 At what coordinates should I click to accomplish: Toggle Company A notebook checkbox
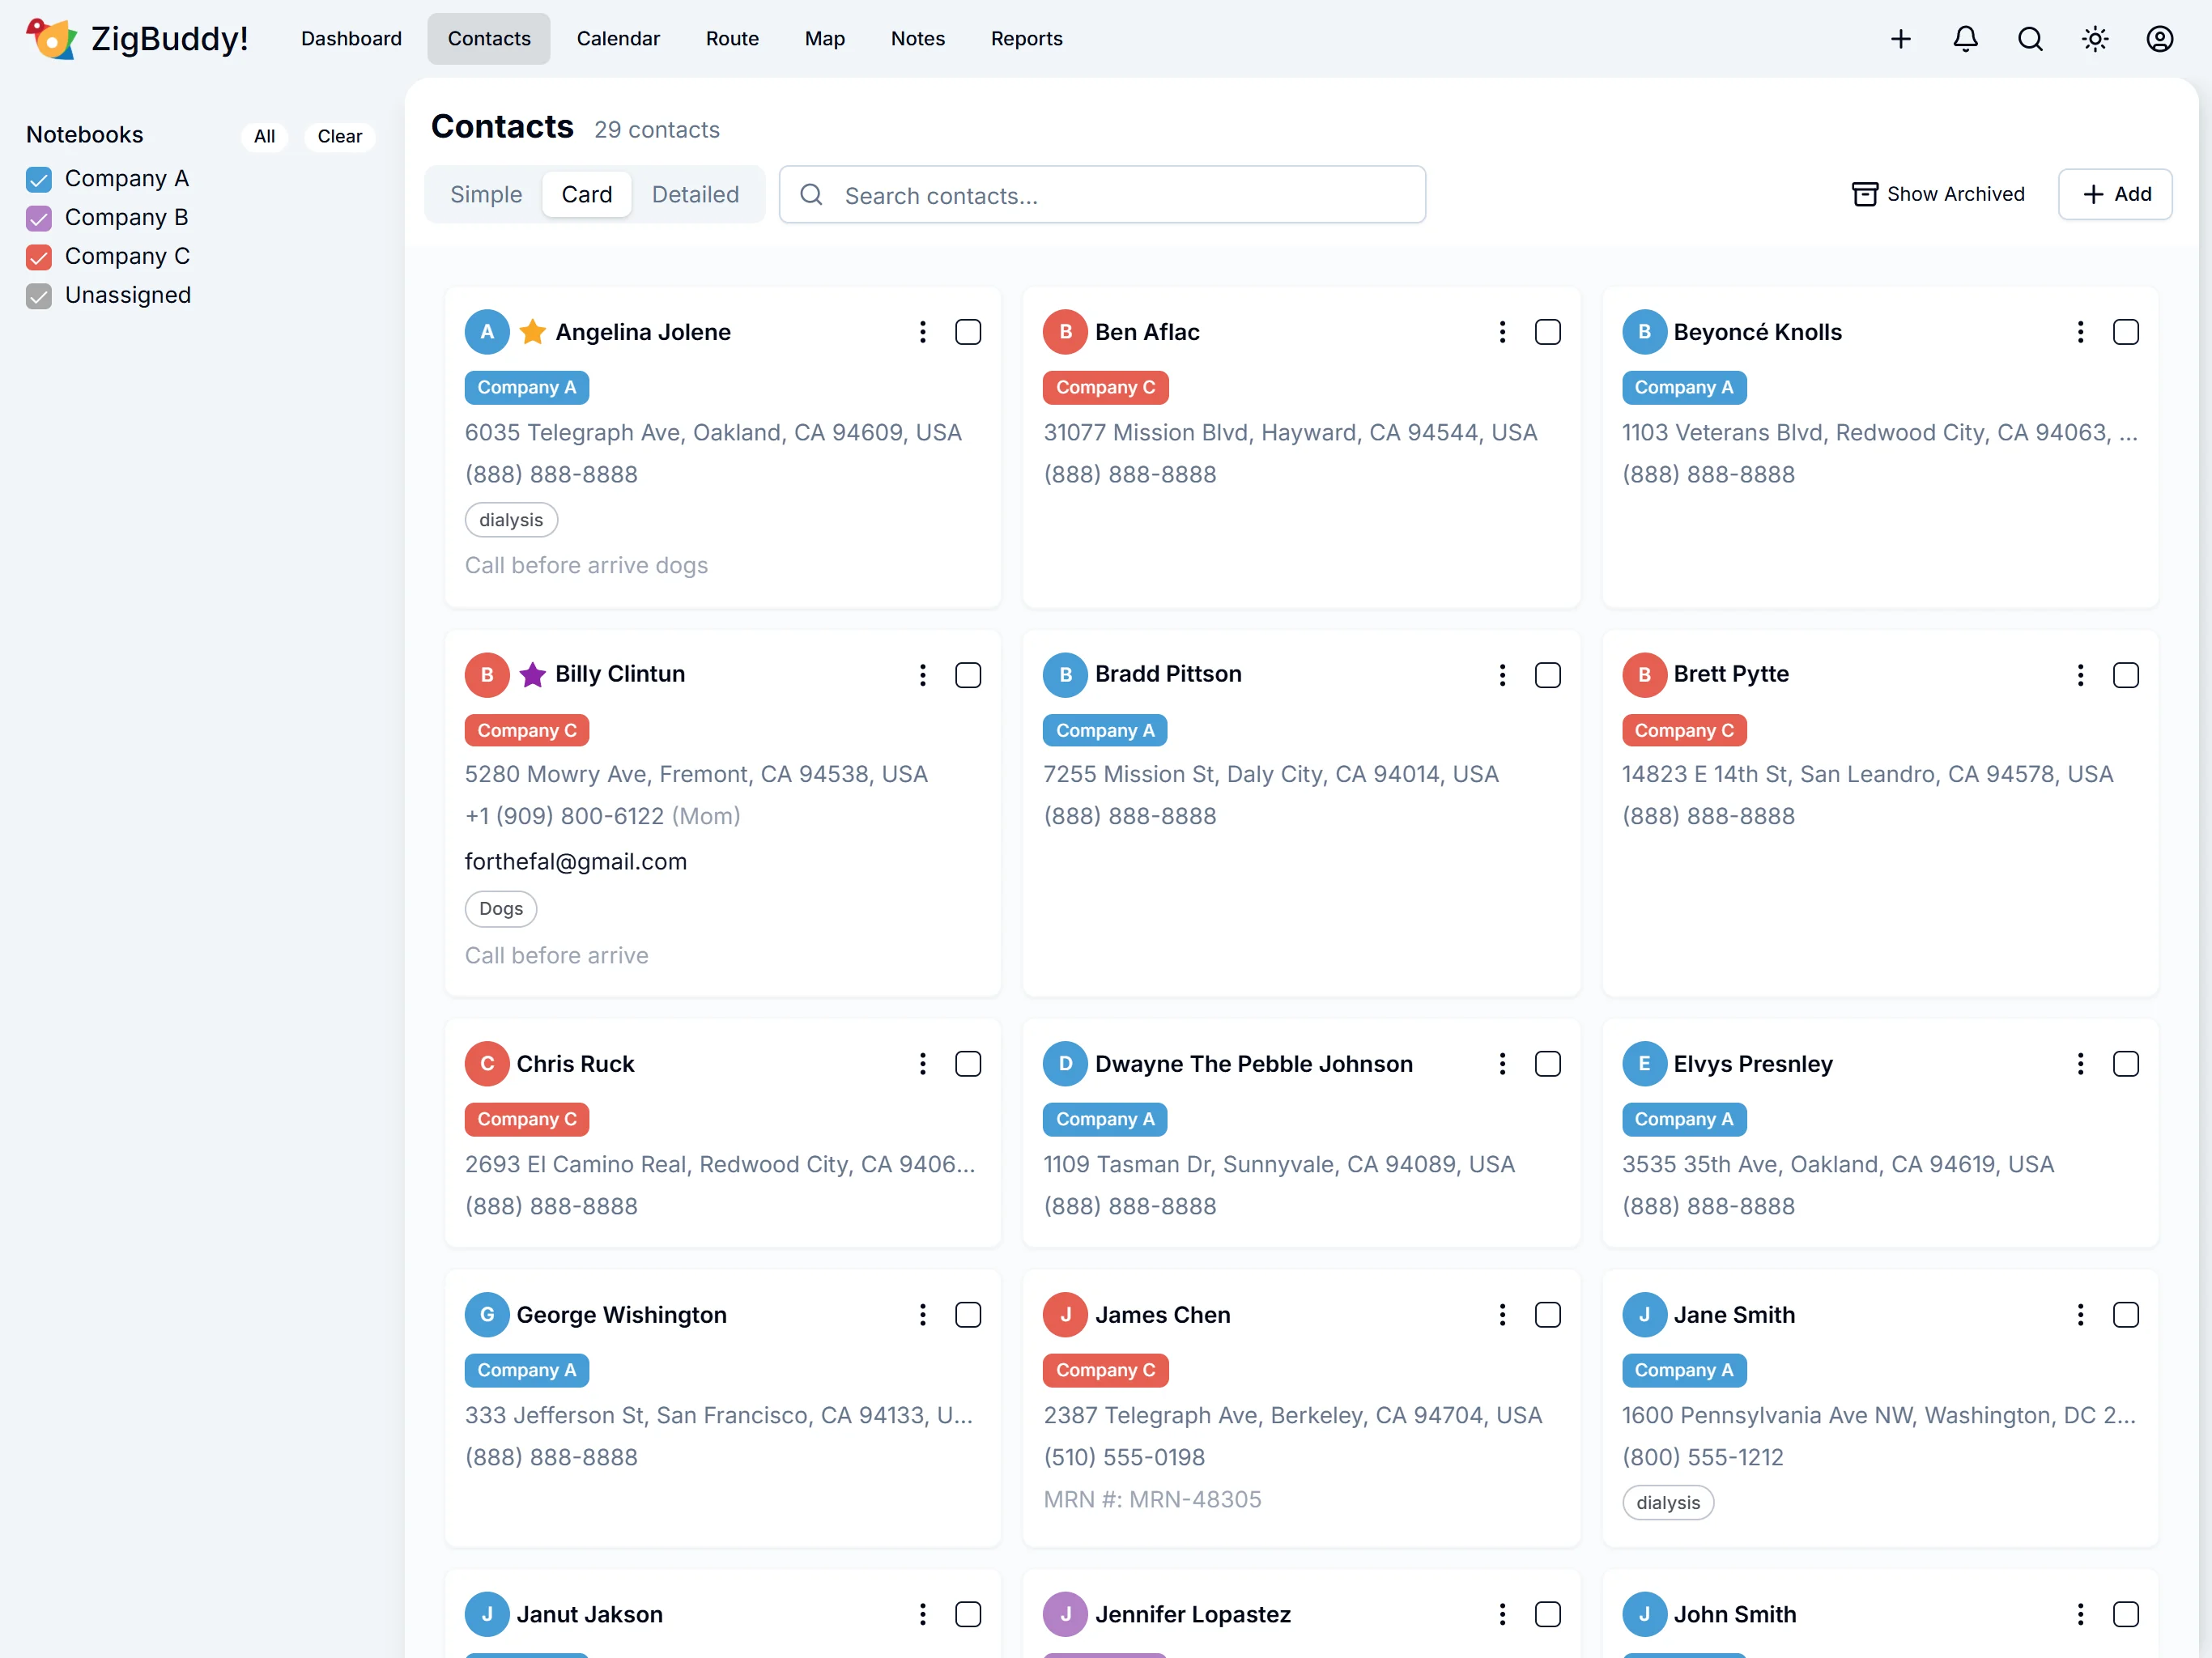point(39,180)
